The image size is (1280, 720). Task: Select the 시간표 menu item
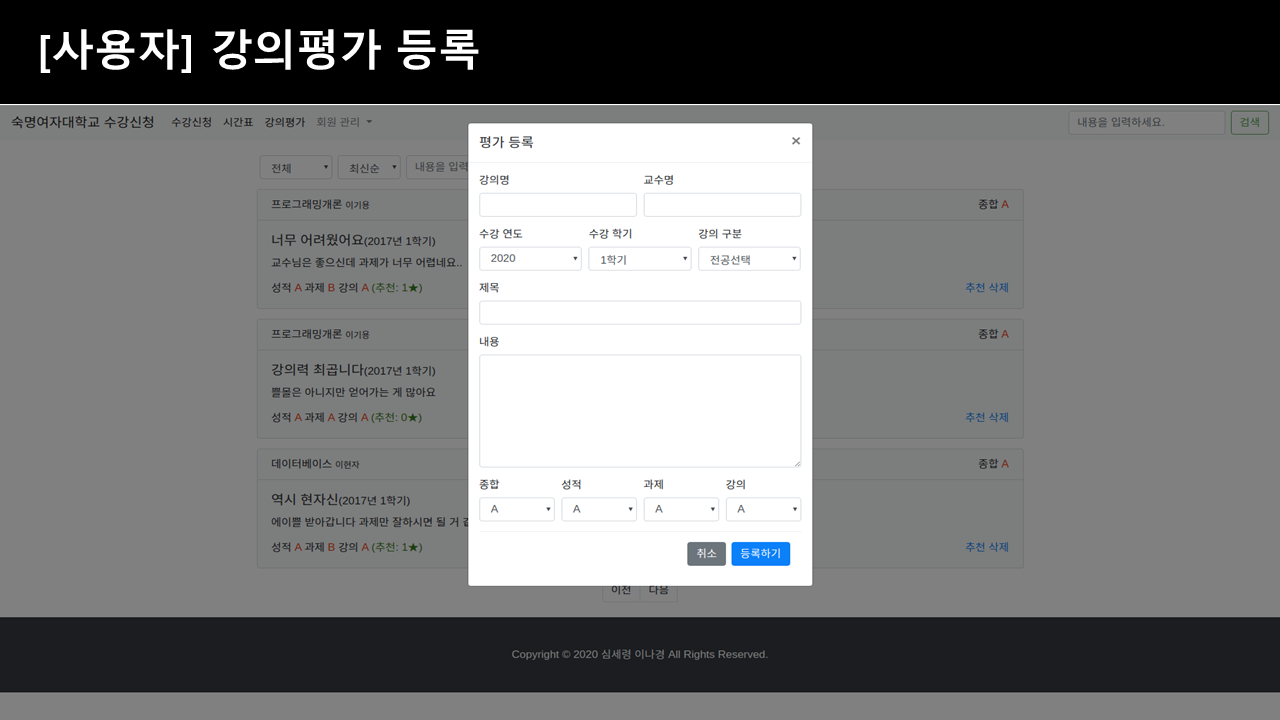tap(237, 121)
